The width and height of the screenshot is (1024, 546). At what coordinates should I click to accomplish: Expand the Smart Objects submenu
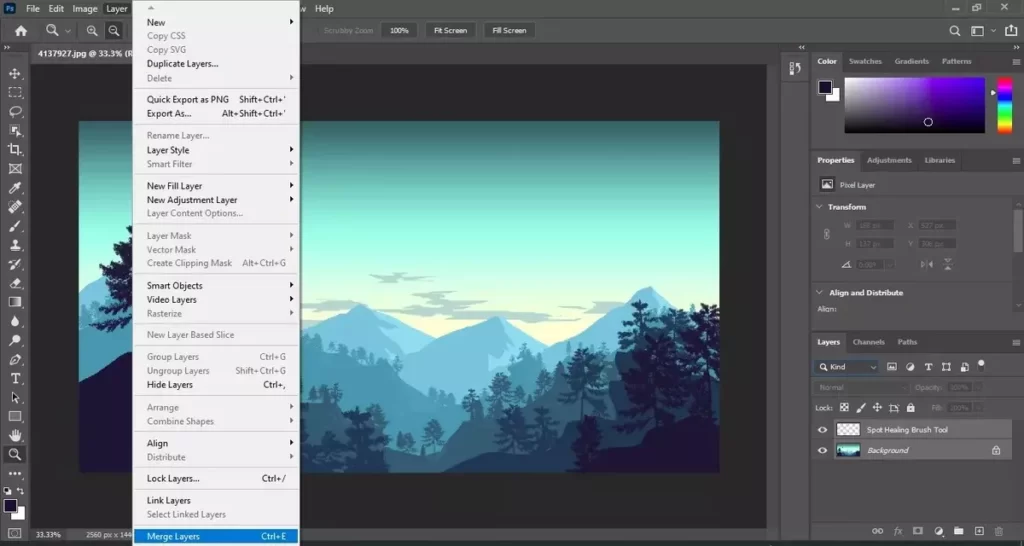[216, 285]
